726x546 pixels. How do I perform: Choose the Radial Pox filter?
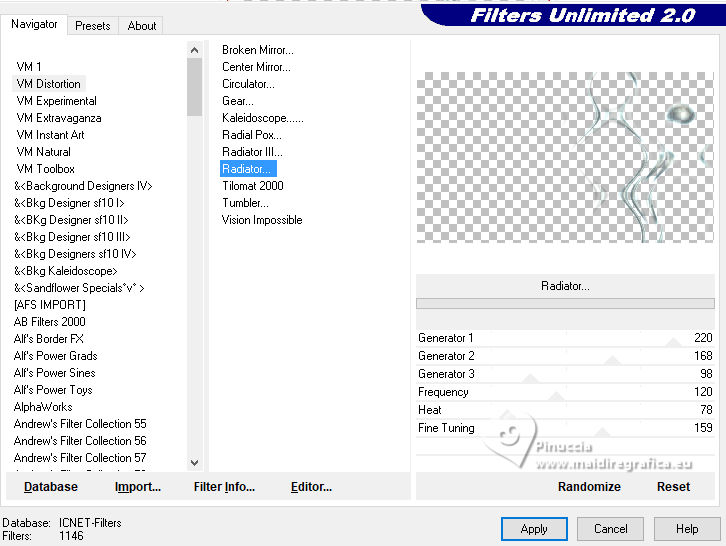(251, 135)
